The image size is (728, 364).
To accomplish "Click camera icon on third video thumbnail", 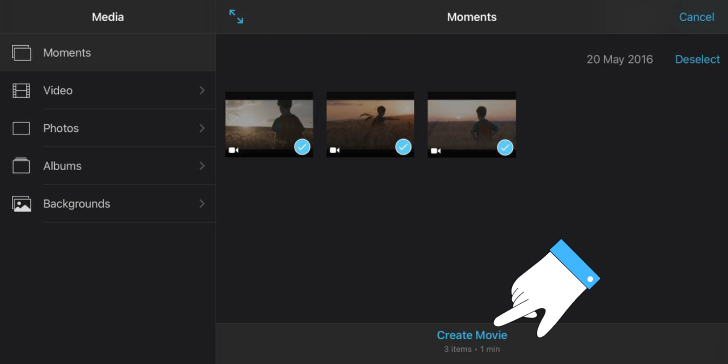I will [x=436, y=151].
